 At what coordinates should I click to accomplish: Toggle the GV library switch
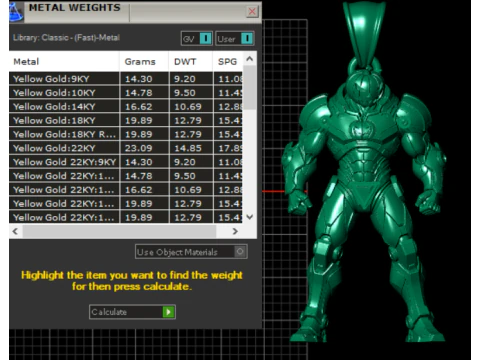(x=197, y=39)
